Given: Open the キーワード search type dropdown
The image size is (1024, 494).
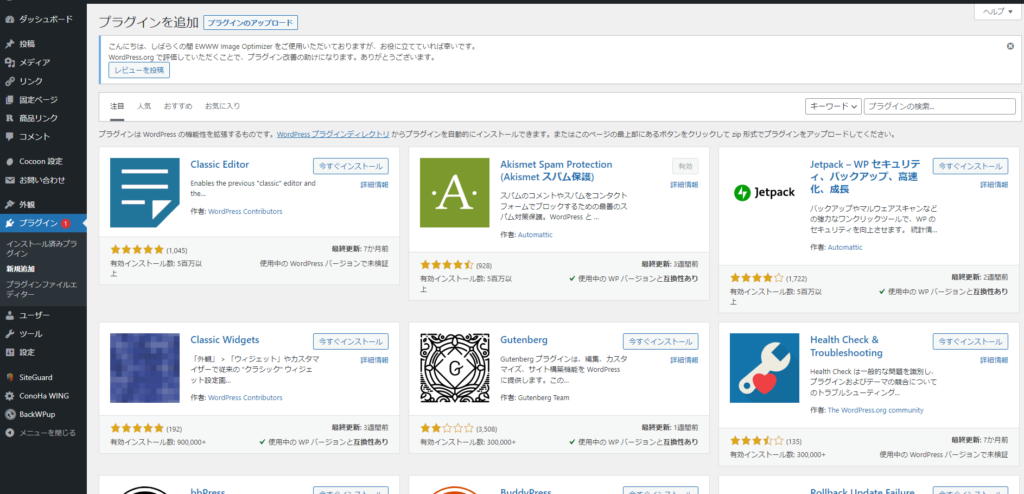Looking at the screenshot, I should click(833, 107).
